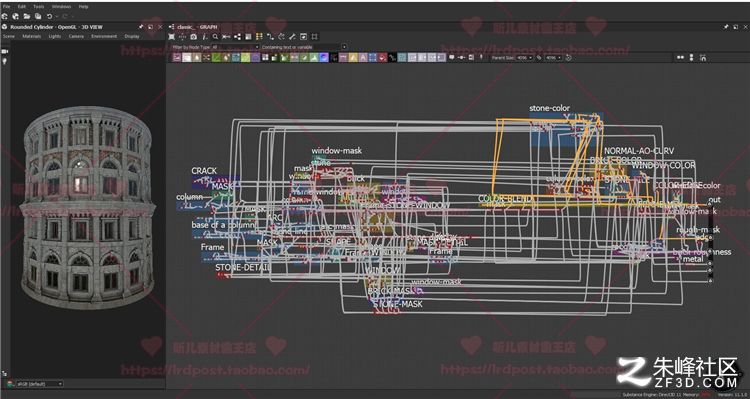Select the light bulb icon in 3D view sidebar
This screenshot has height=399, width=750.
coord(5,61)
